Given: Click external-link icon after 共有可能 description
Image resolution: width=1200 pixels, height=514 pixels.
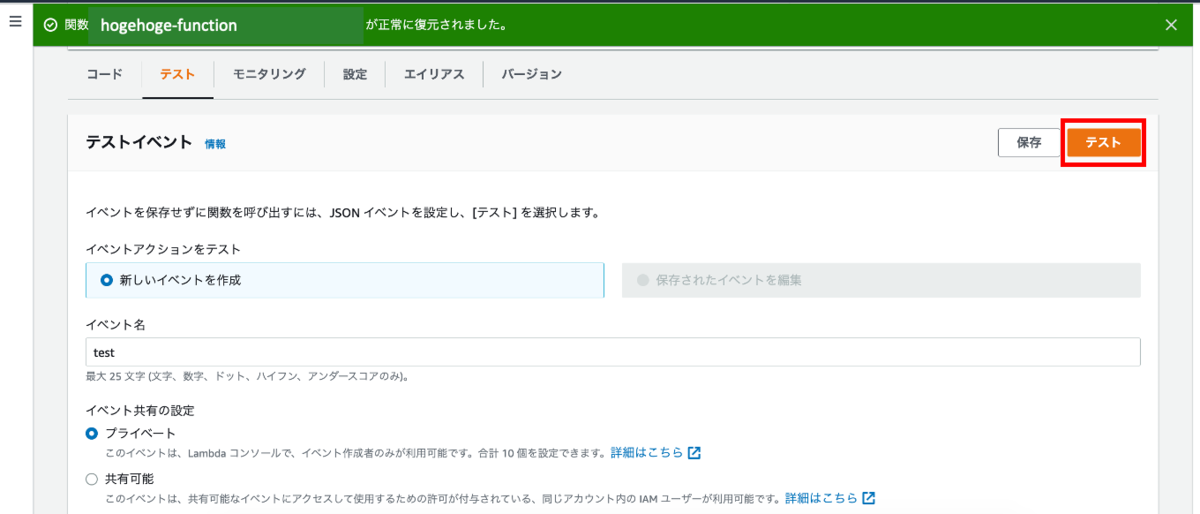Looking at the screenshot, I should tap(868, 498).
